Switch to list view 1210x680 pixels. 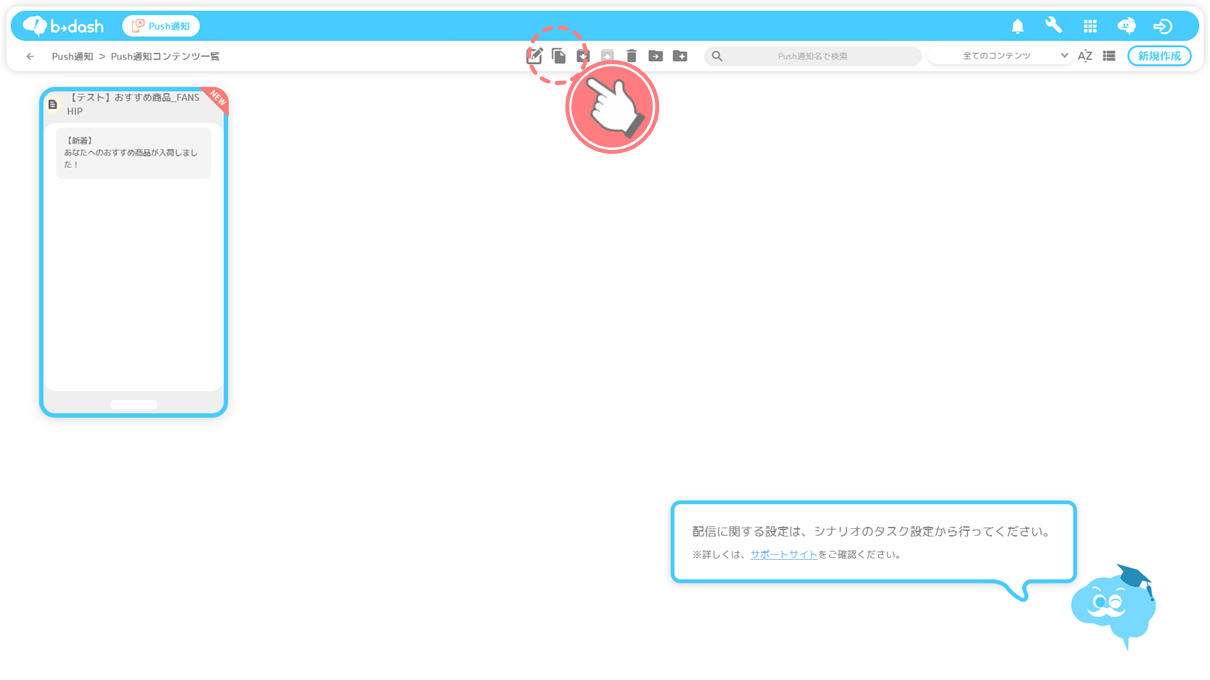[x=1109, y=56]
